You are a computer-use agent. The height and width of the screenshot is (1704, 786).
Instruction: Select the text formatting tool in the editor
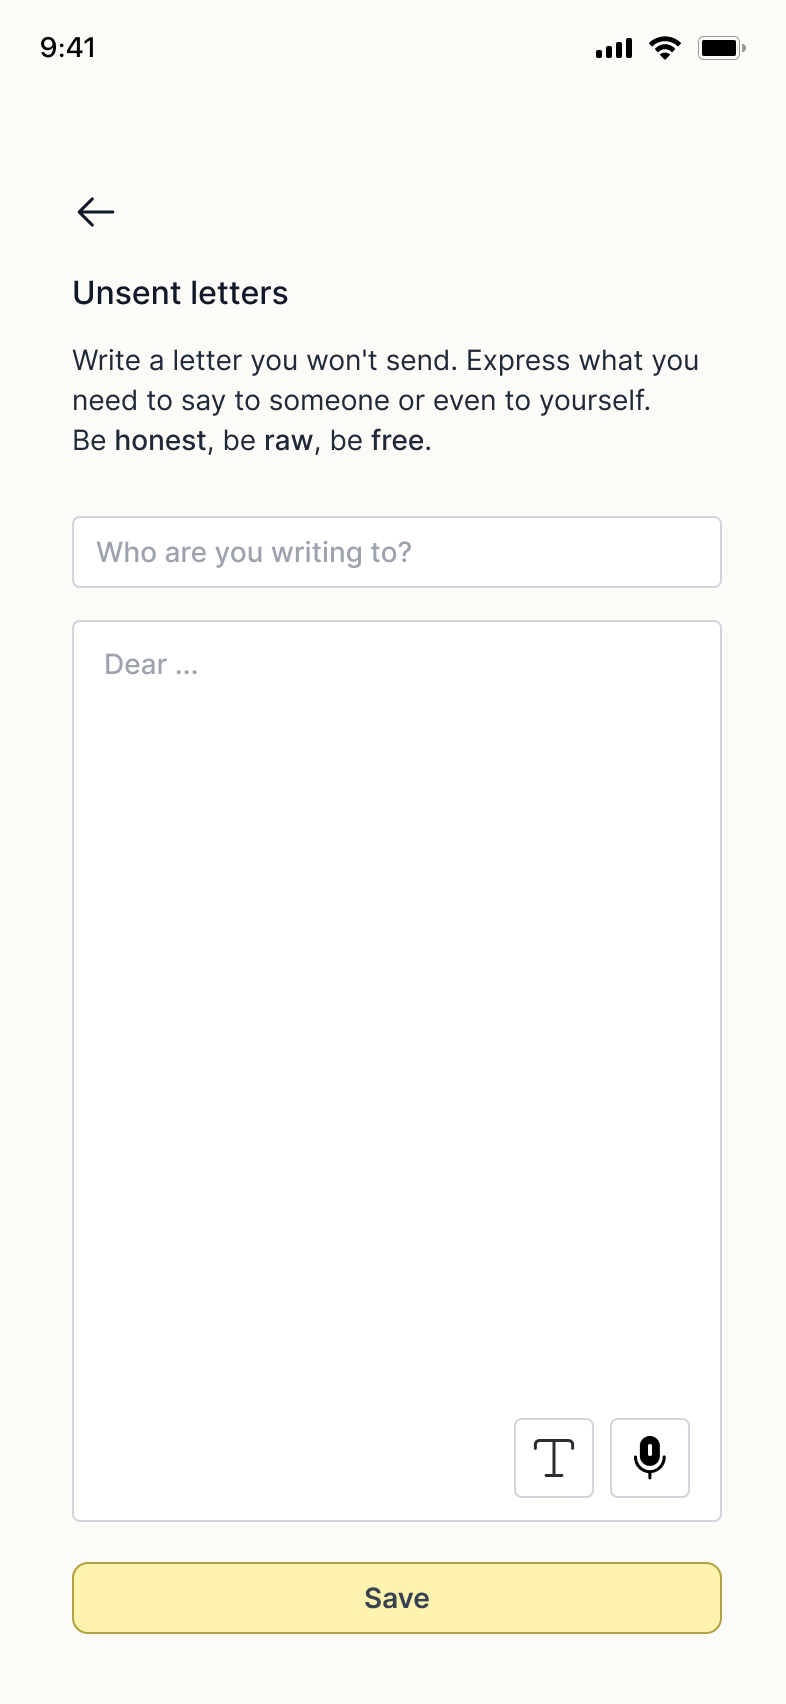[553, 1458]
